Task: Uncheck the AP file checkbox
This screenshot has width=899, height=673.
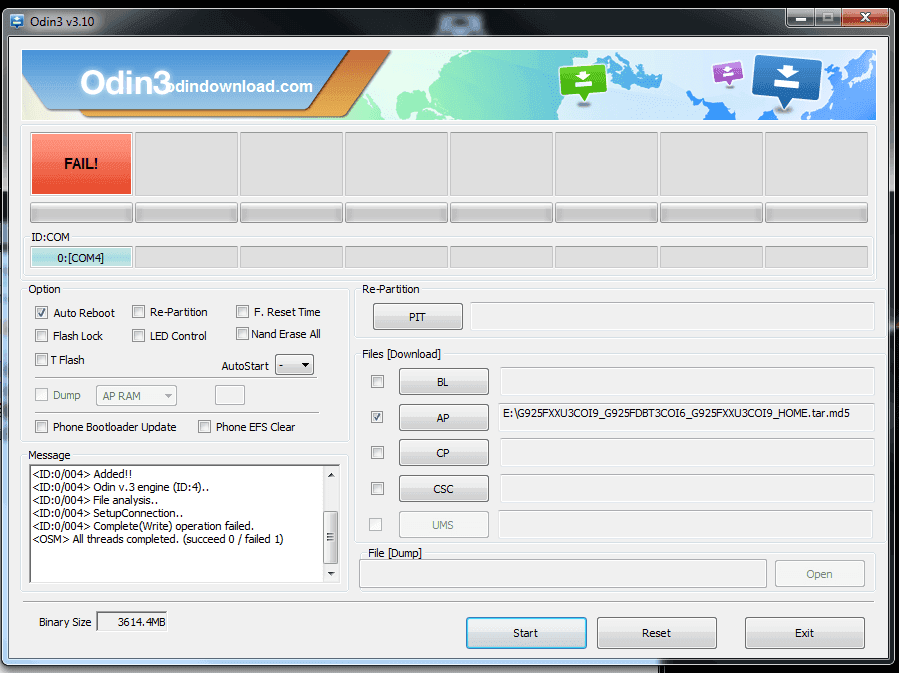Action: [x=377, y=417]
